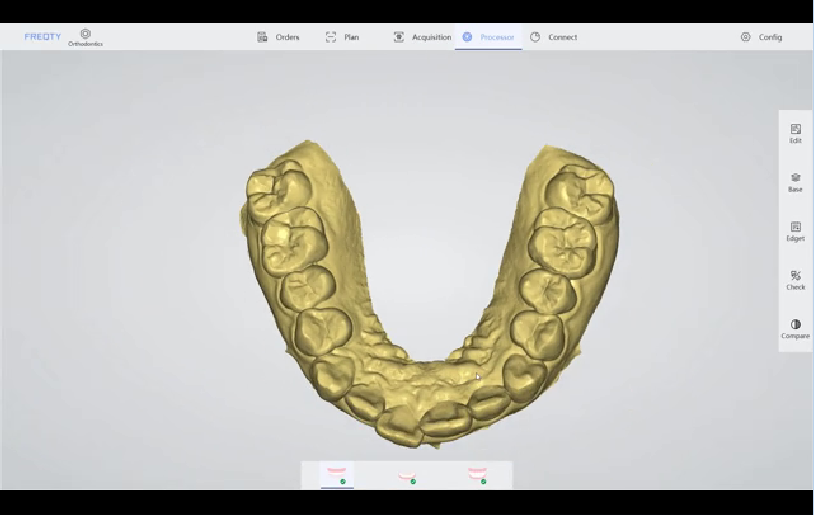This screenshot has width=814, height=515.
Task: Switch to the Orders tab
Action: pos(278,37)
